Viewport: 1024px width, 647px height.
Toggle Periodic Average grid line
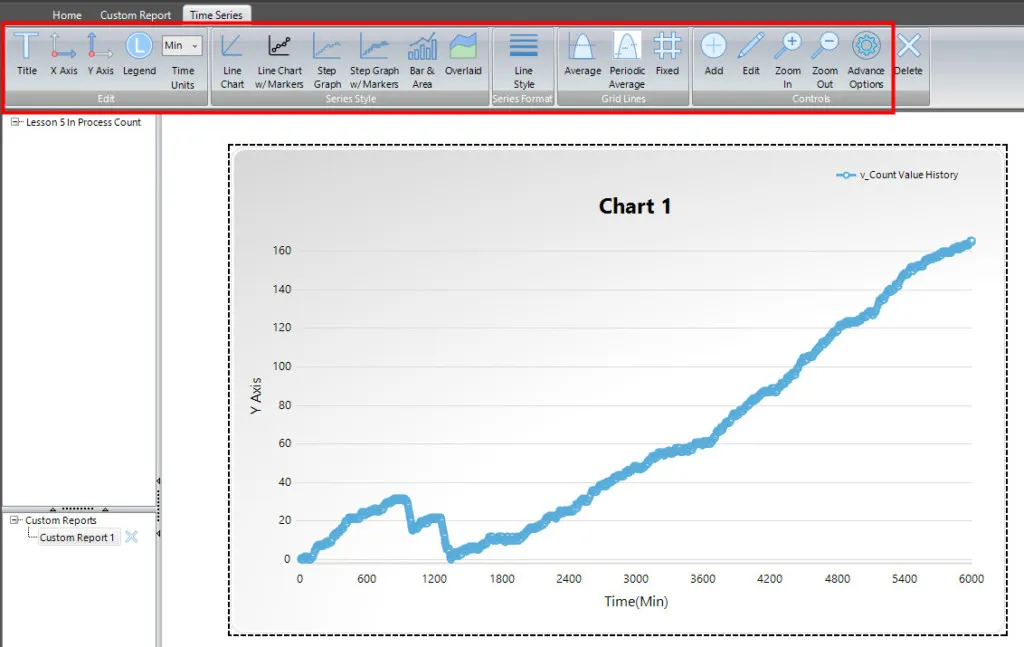pos(627,61)
